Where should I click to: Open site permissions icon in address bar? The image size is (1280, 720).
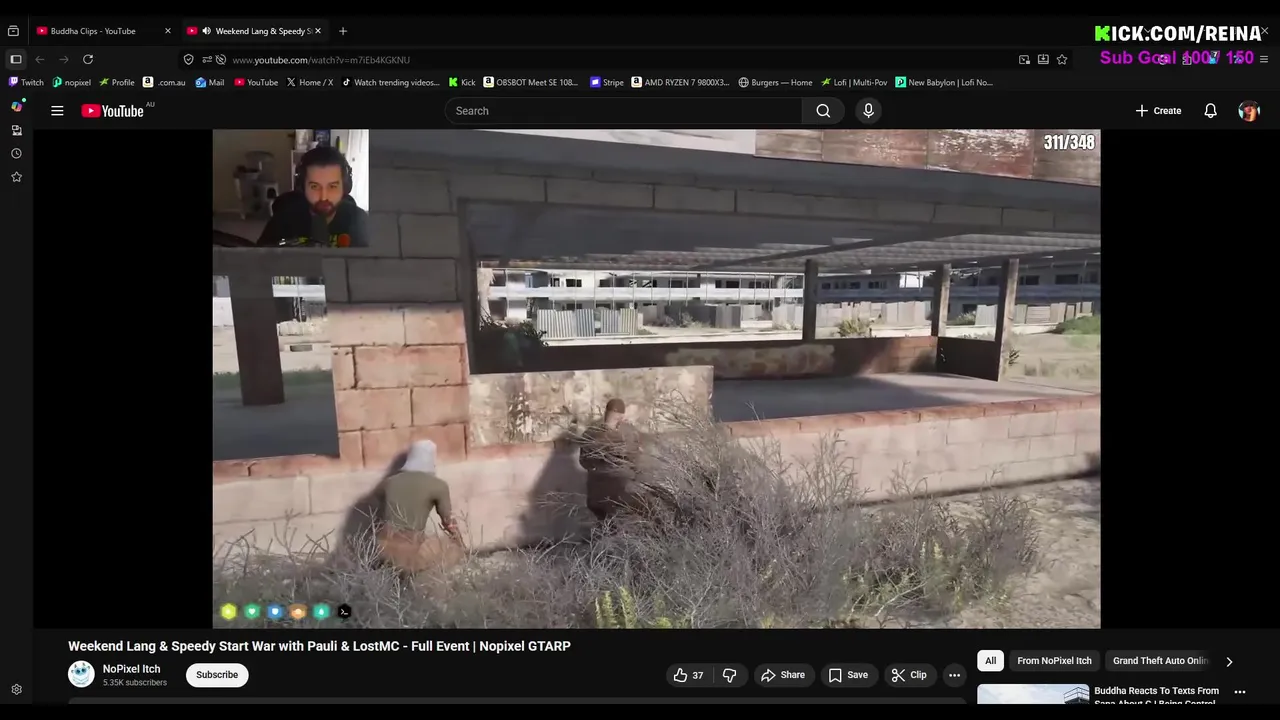click(x=207, y=60)
